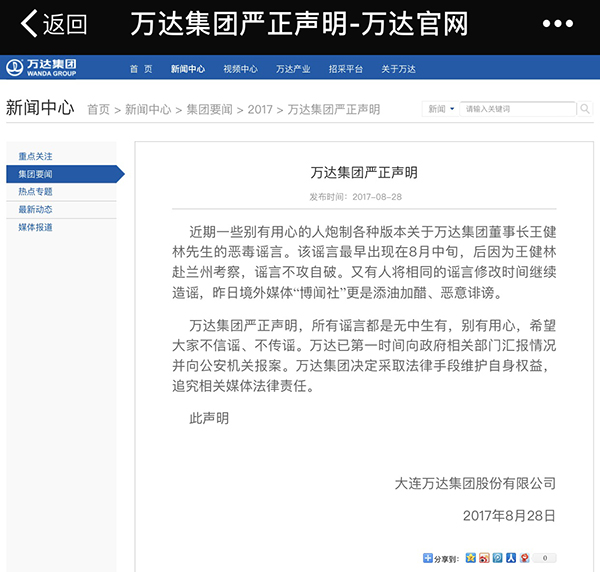The image size is (600, 572).
Task: Share to Qzone star icon
Action: click(470, 558)
